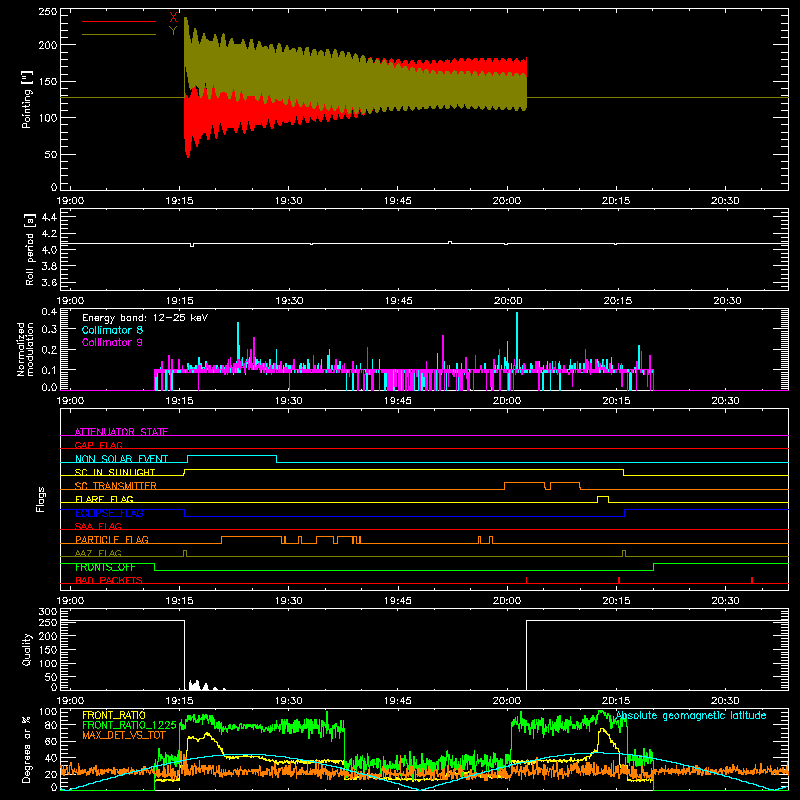The width and height of the screenshot is (800, 800).
Task: Click the FLARE_FLAG label
Action: point(104,499)
